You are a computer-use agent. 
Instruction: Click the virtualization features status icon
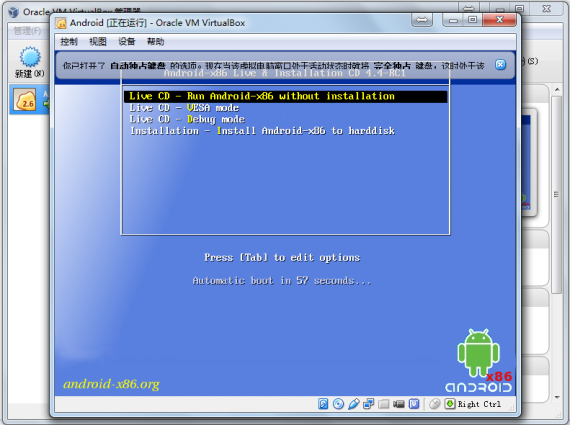[414, 404]
